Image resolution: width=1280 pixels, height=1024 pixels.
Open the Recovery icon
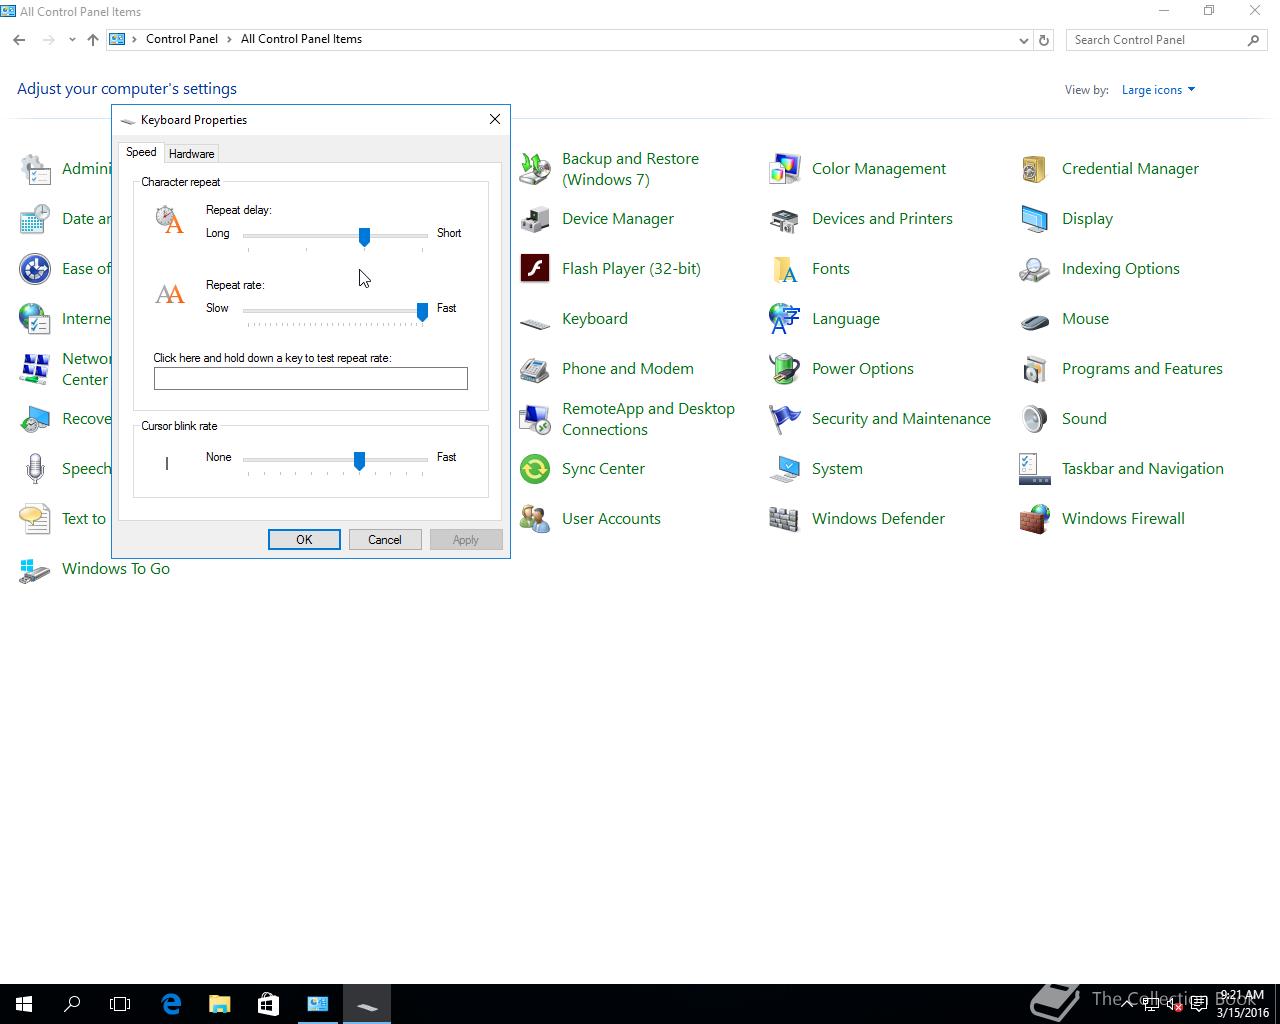(x=35, y=419)
